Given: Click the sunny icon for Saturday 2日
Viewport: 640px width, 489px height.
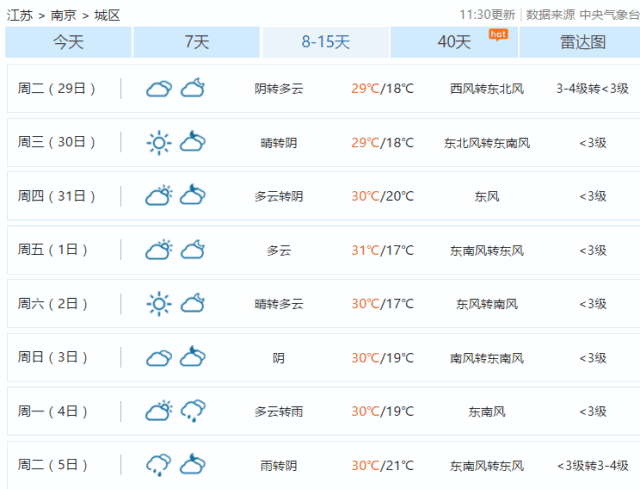Looking at the screenshot, I should pos(159,303).
